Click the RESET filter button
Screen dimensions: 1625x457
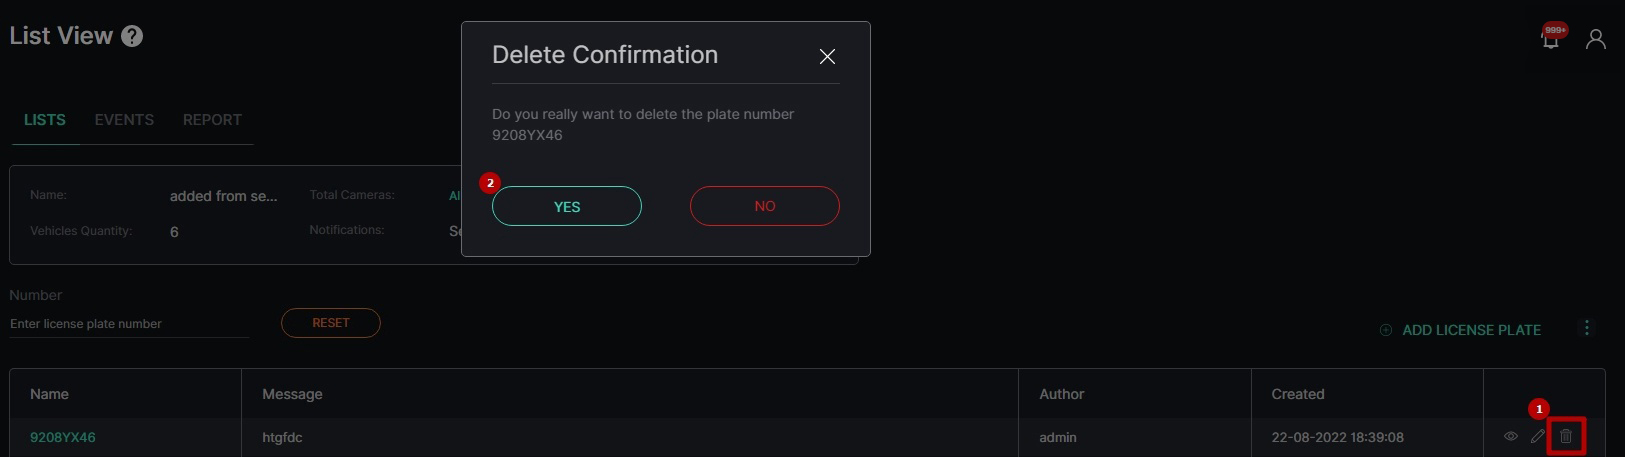331,323
